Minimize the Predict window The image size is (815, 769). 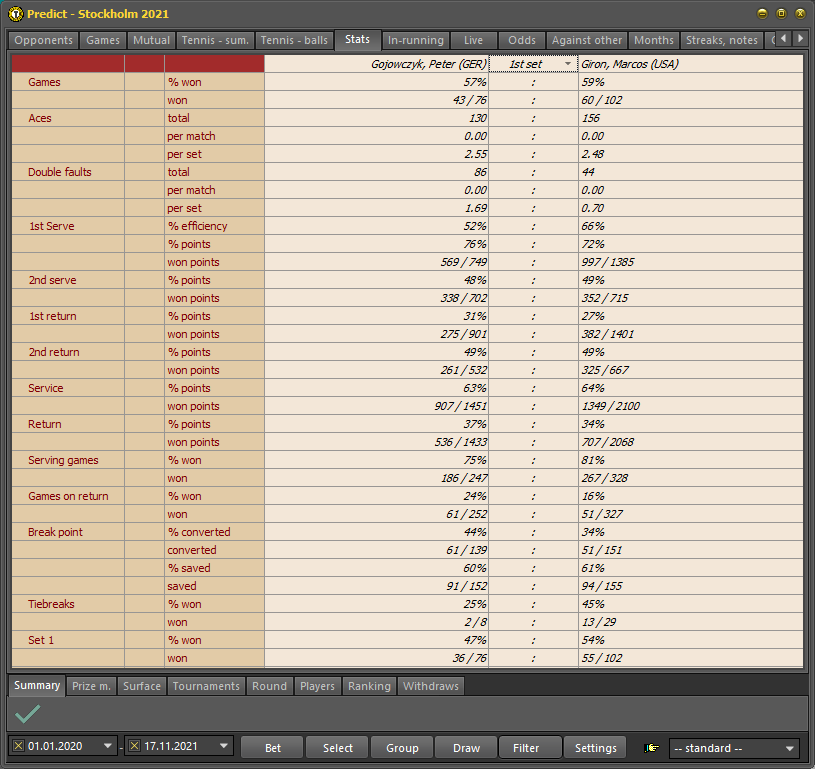(x=763, y=14)
